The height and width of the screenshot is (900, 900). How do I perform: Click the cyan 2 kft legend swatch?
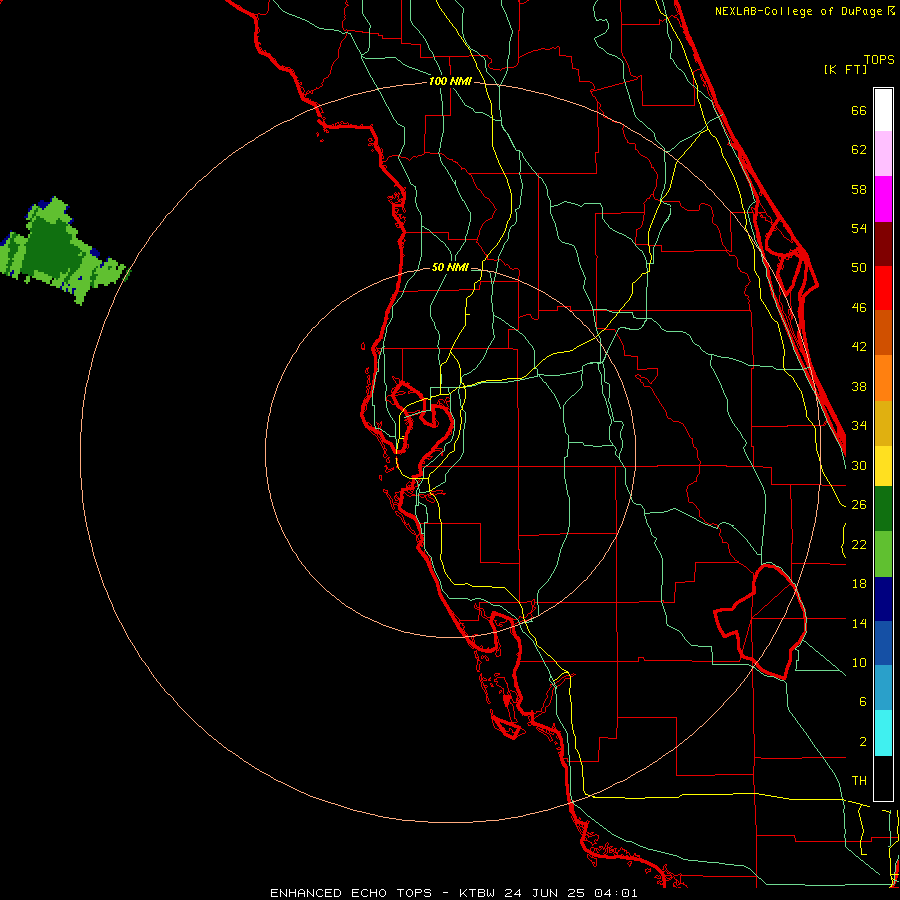(x=883, y=733)
